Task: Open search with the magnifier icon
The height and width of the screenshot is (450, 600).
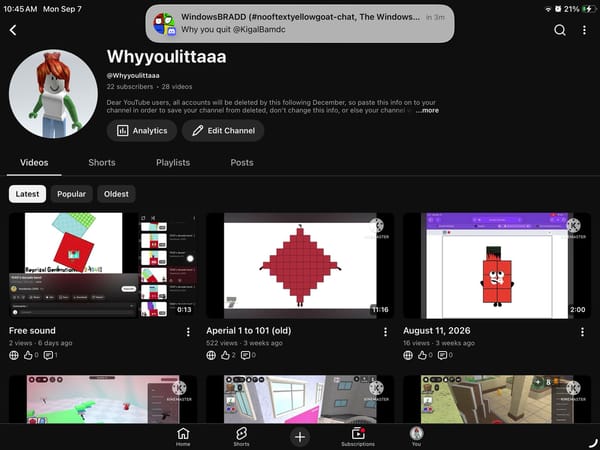Action: (559, 30)
